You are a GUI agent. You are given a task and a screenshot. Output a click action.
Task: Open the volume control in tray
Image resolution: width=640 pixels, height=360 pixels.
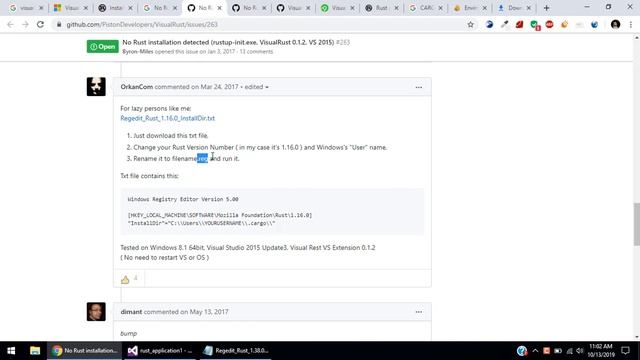pos(580,351)
